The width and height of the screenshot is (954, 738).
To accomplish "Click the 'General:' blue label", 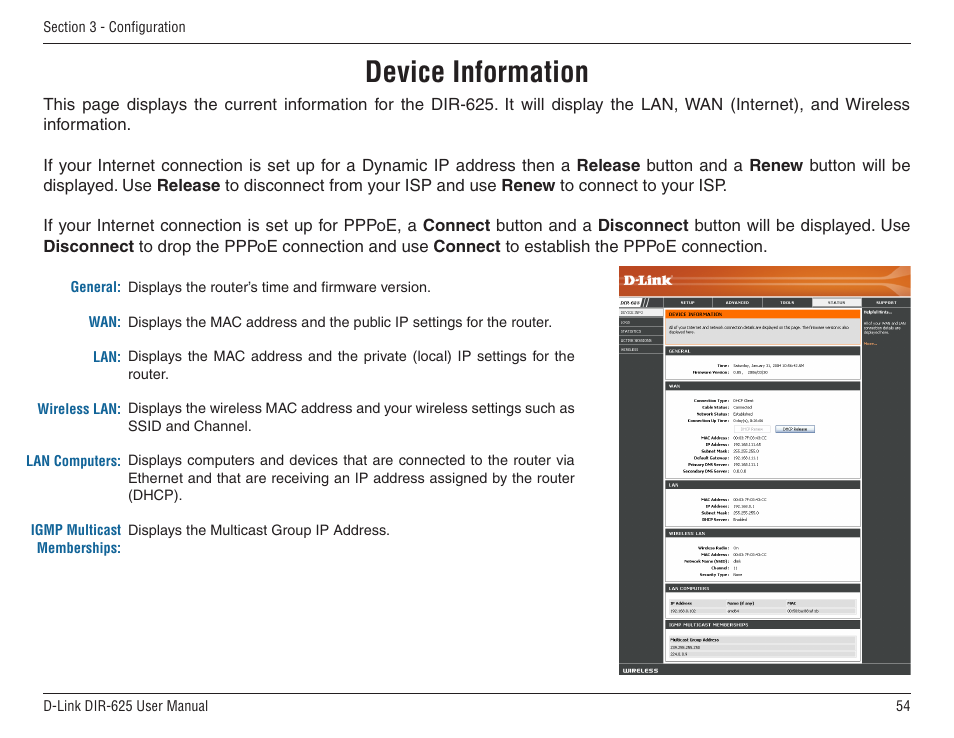I will click(x=96, y=287).
